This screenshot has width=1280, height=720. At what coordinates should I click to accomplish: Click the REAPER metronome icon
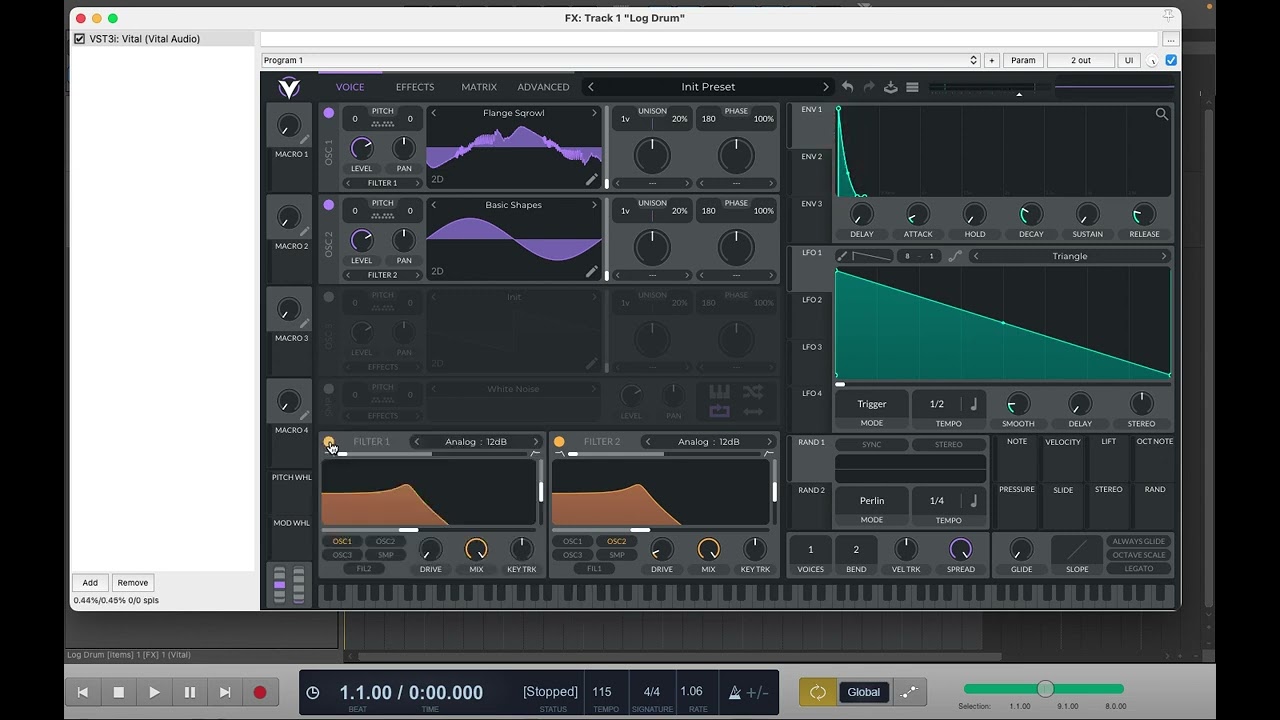coord(735,692)
